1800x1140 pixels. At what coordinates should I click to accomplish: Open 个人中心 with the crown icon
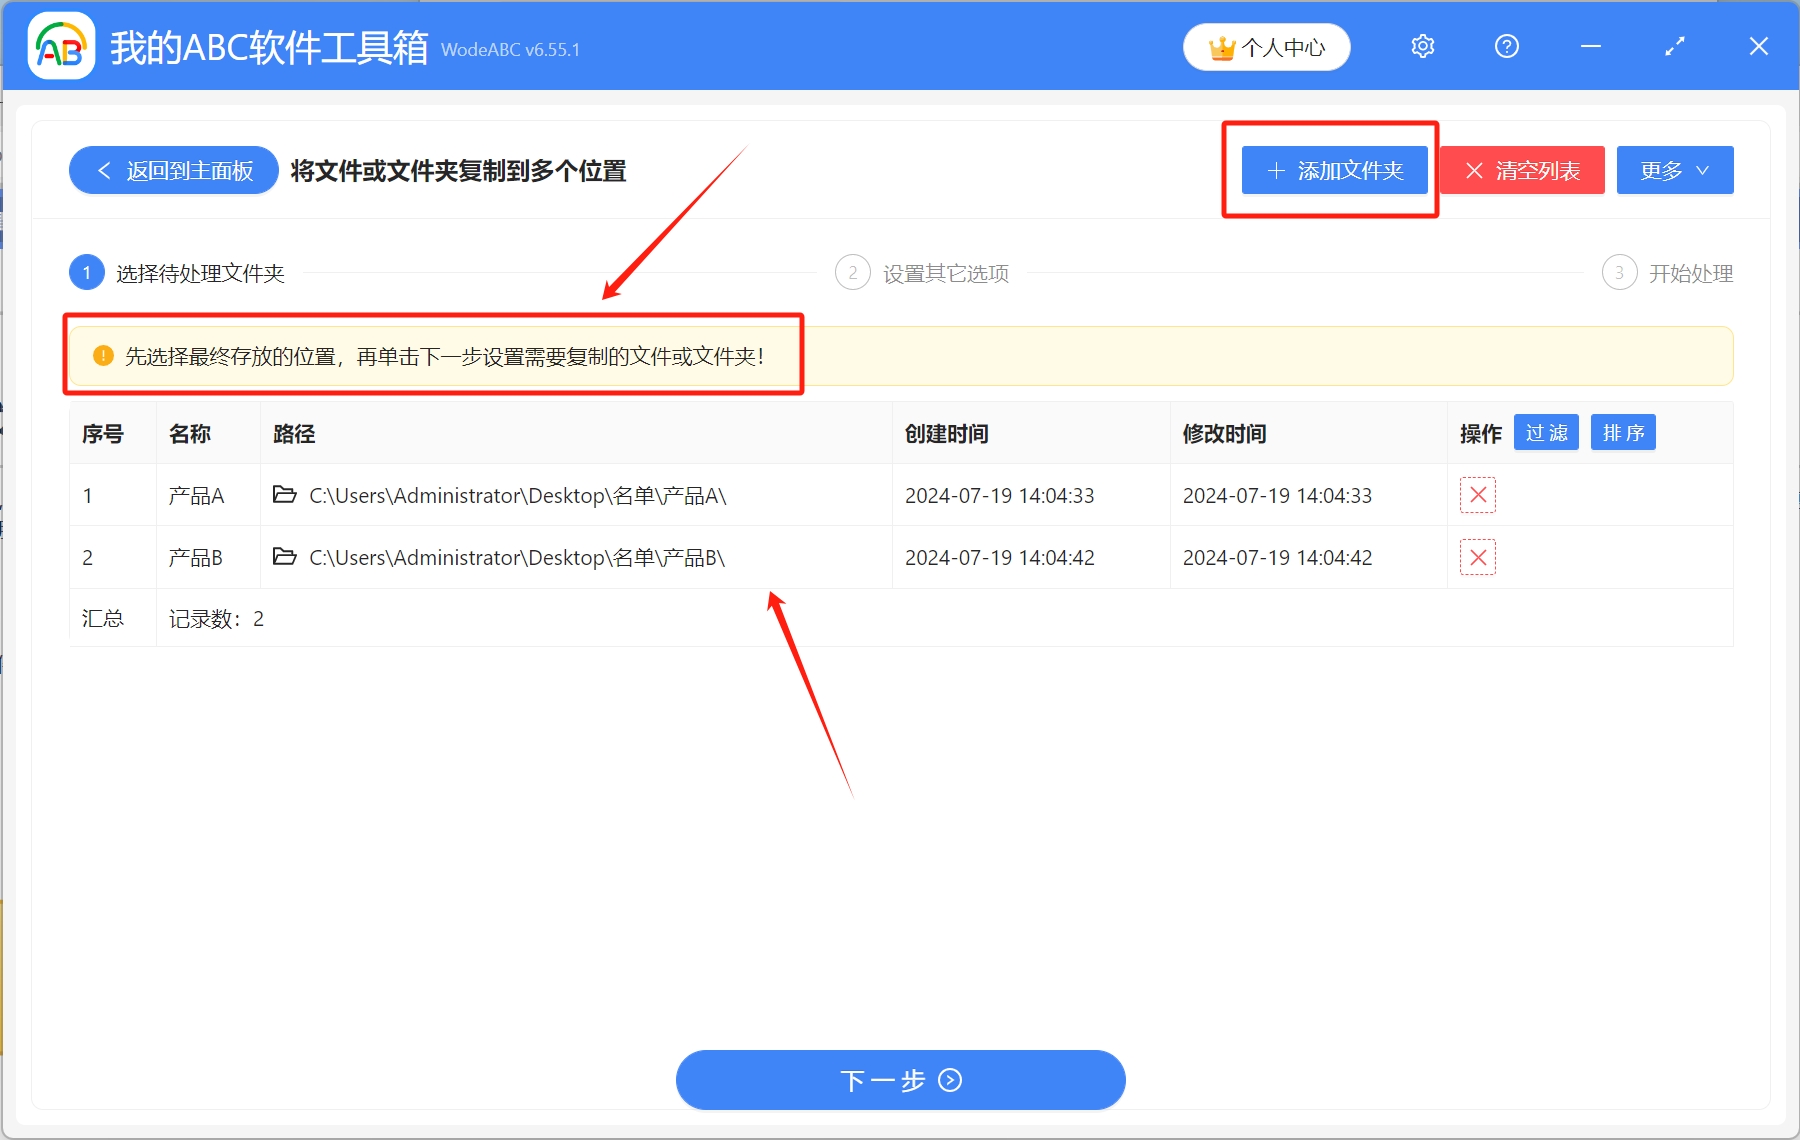(1266, 46)
